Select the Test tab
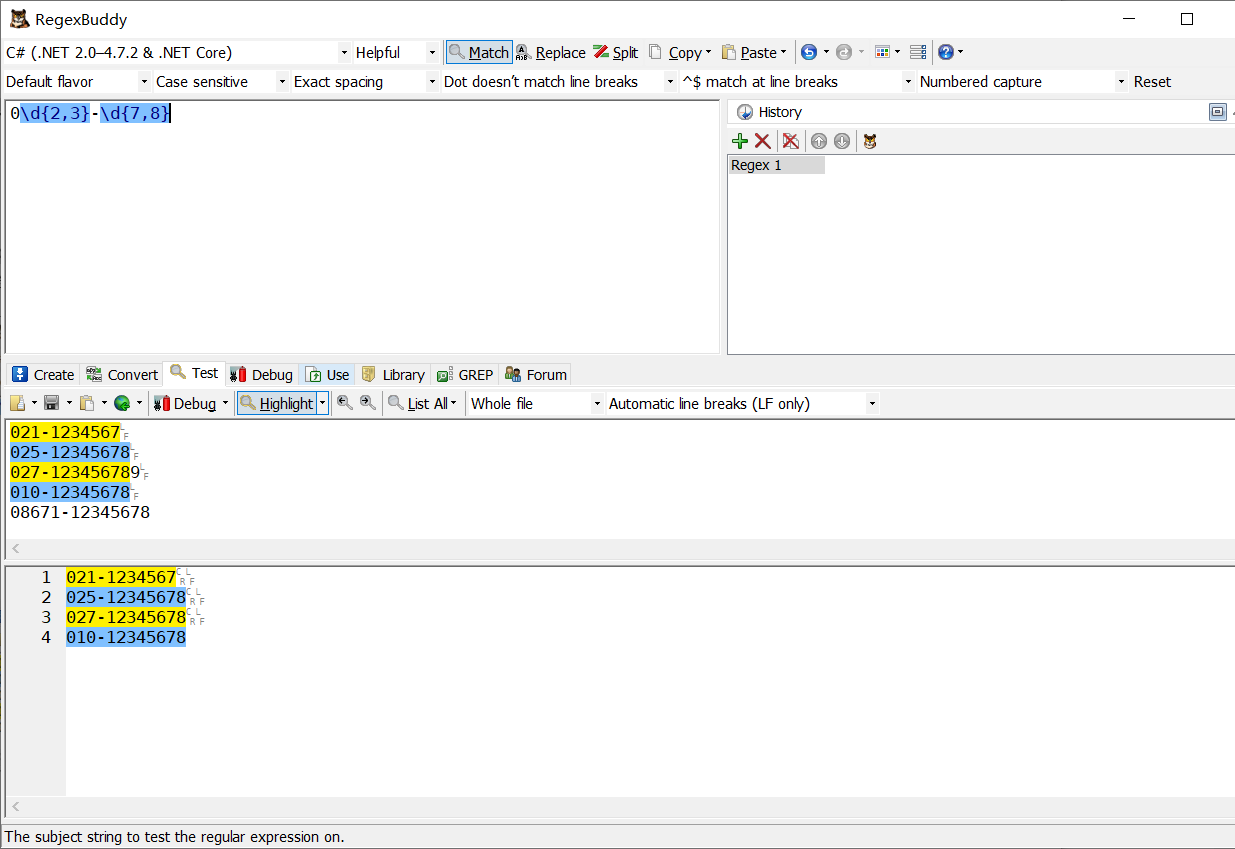 click(x=195, y=373)
